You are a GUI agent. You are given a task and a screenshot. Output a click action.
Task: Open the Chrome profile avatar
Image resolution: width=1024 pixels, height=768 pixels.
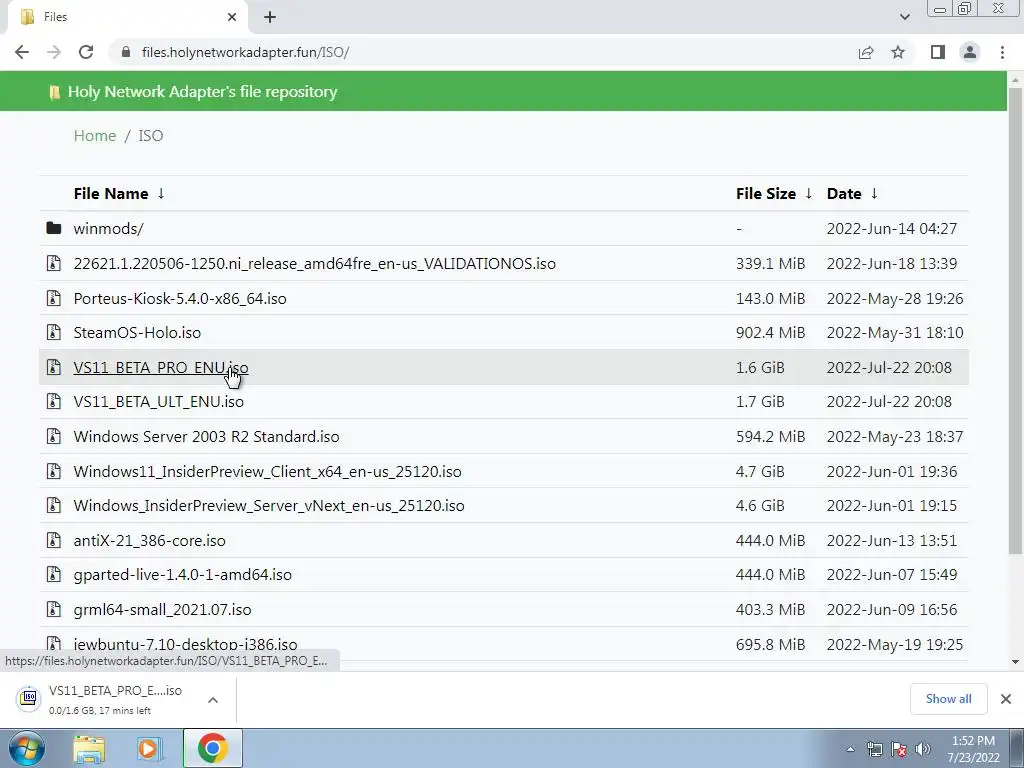970,52
